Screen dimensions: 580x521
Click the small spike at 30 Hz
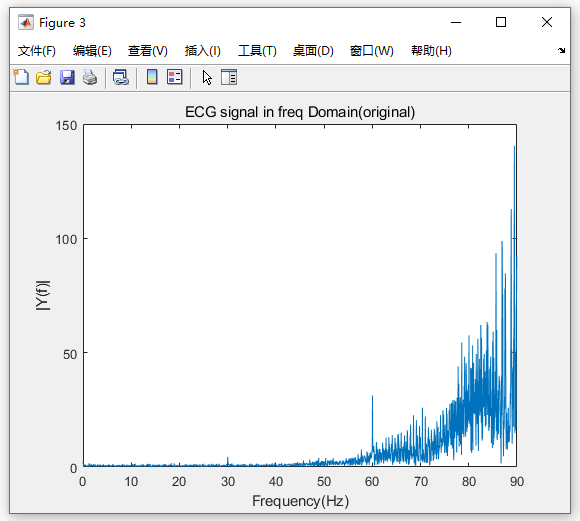[228, 461]
